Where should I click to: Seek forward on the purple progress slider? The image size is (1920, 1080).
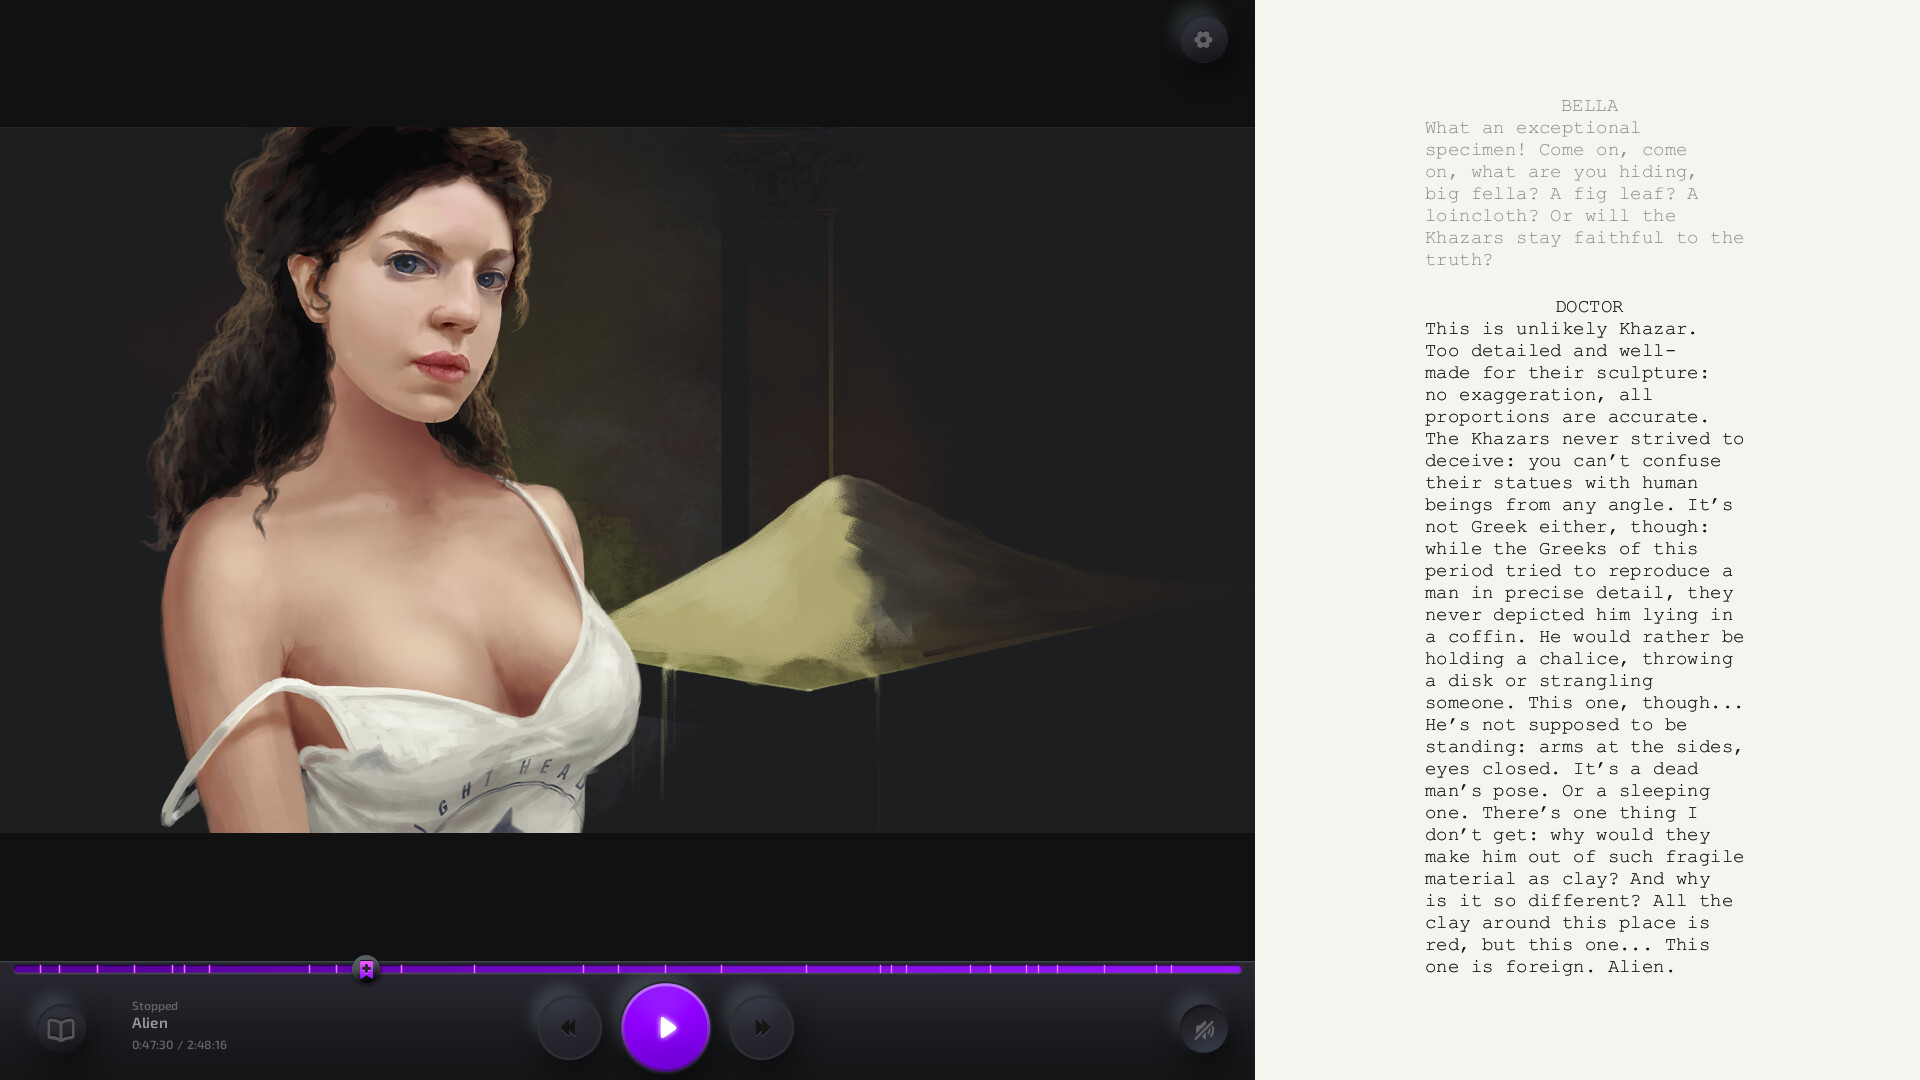[800, 968]
